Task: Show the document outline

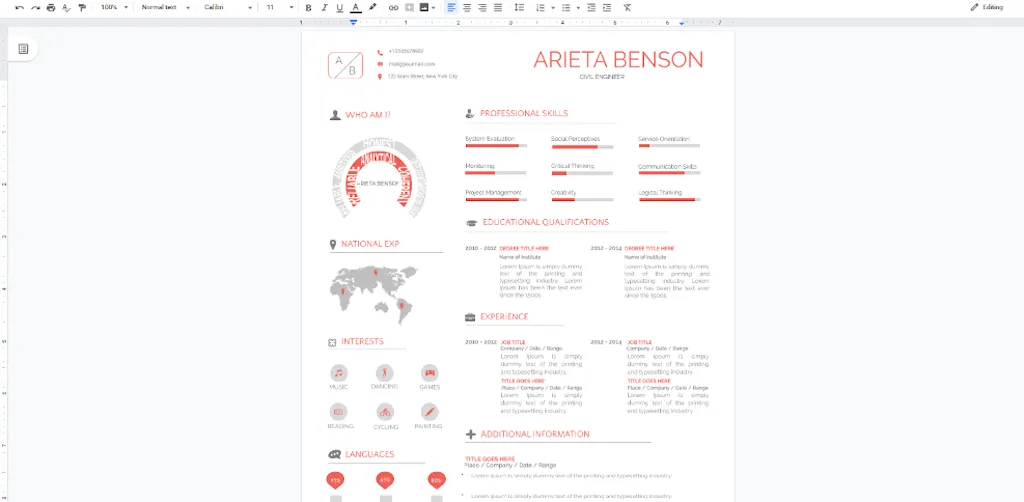Action: (x=24, y=49)
